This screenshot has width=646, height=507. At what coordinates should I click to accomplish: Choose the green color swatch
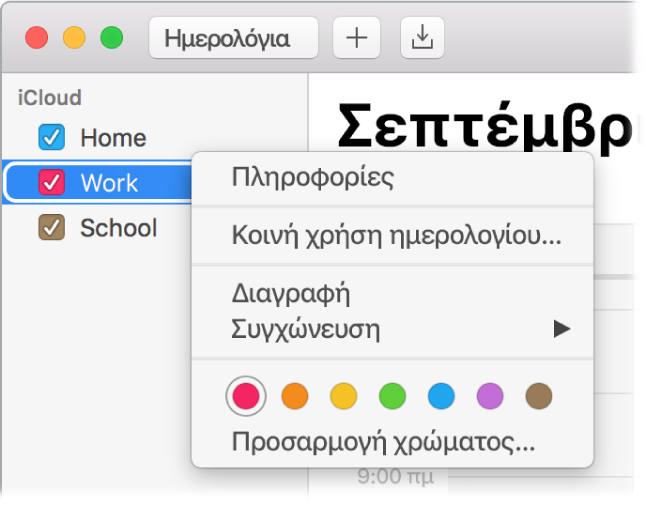click(x=392, y=396)
